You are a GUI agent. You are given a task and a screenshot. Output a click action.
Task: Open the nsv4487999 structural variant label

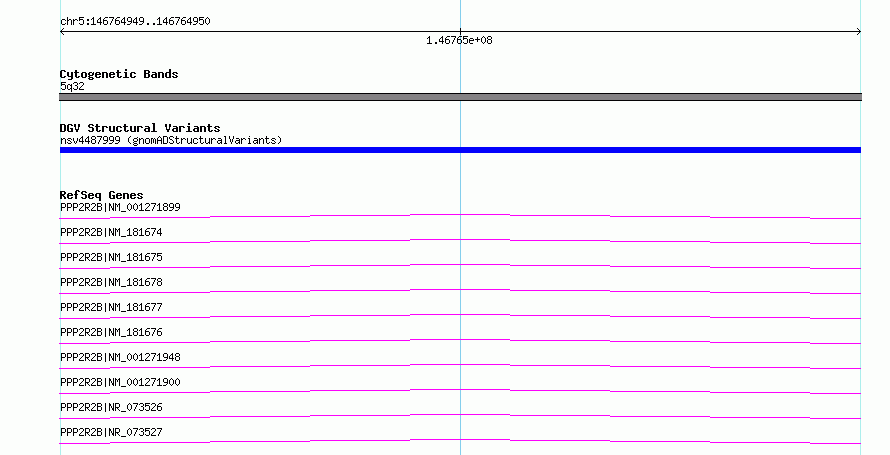171,140
